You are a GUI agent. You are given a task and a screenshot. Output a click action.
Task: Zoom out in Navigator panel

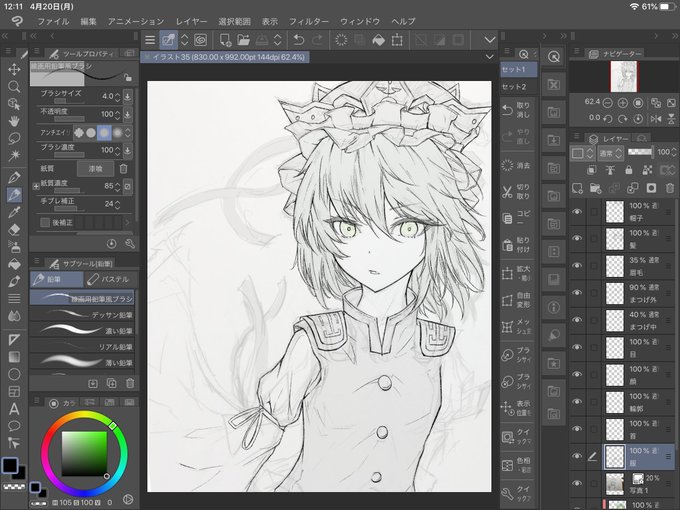pyautogui.click(x=608, y=103)
